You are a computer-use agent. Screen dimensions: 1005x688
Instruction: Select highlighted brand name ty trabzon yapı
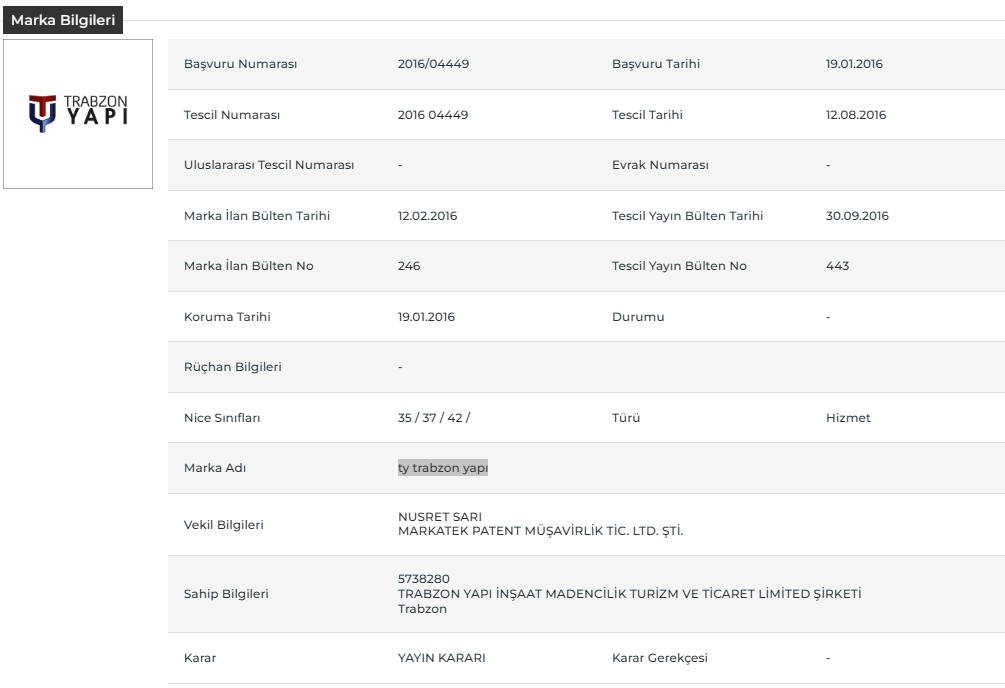[443, 468]
